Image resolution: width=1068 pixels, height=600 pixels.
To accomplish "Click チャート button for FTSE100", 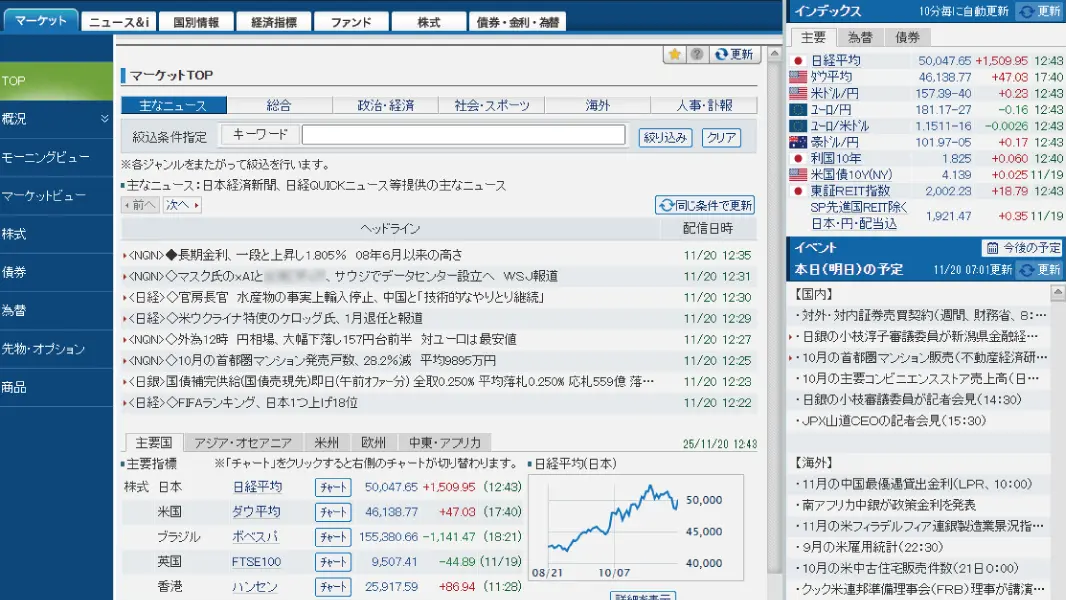I will (x=333, y=562).
